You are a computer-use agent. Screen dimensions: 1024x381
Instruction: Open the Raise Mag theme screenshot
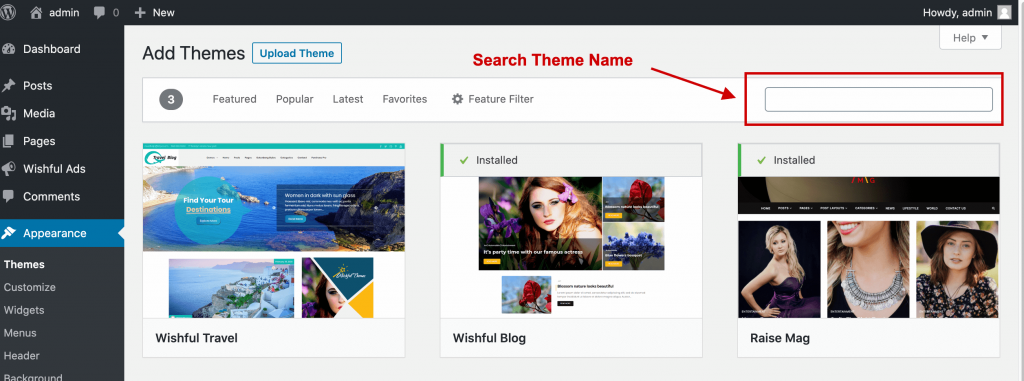click(x=869, y=247)
